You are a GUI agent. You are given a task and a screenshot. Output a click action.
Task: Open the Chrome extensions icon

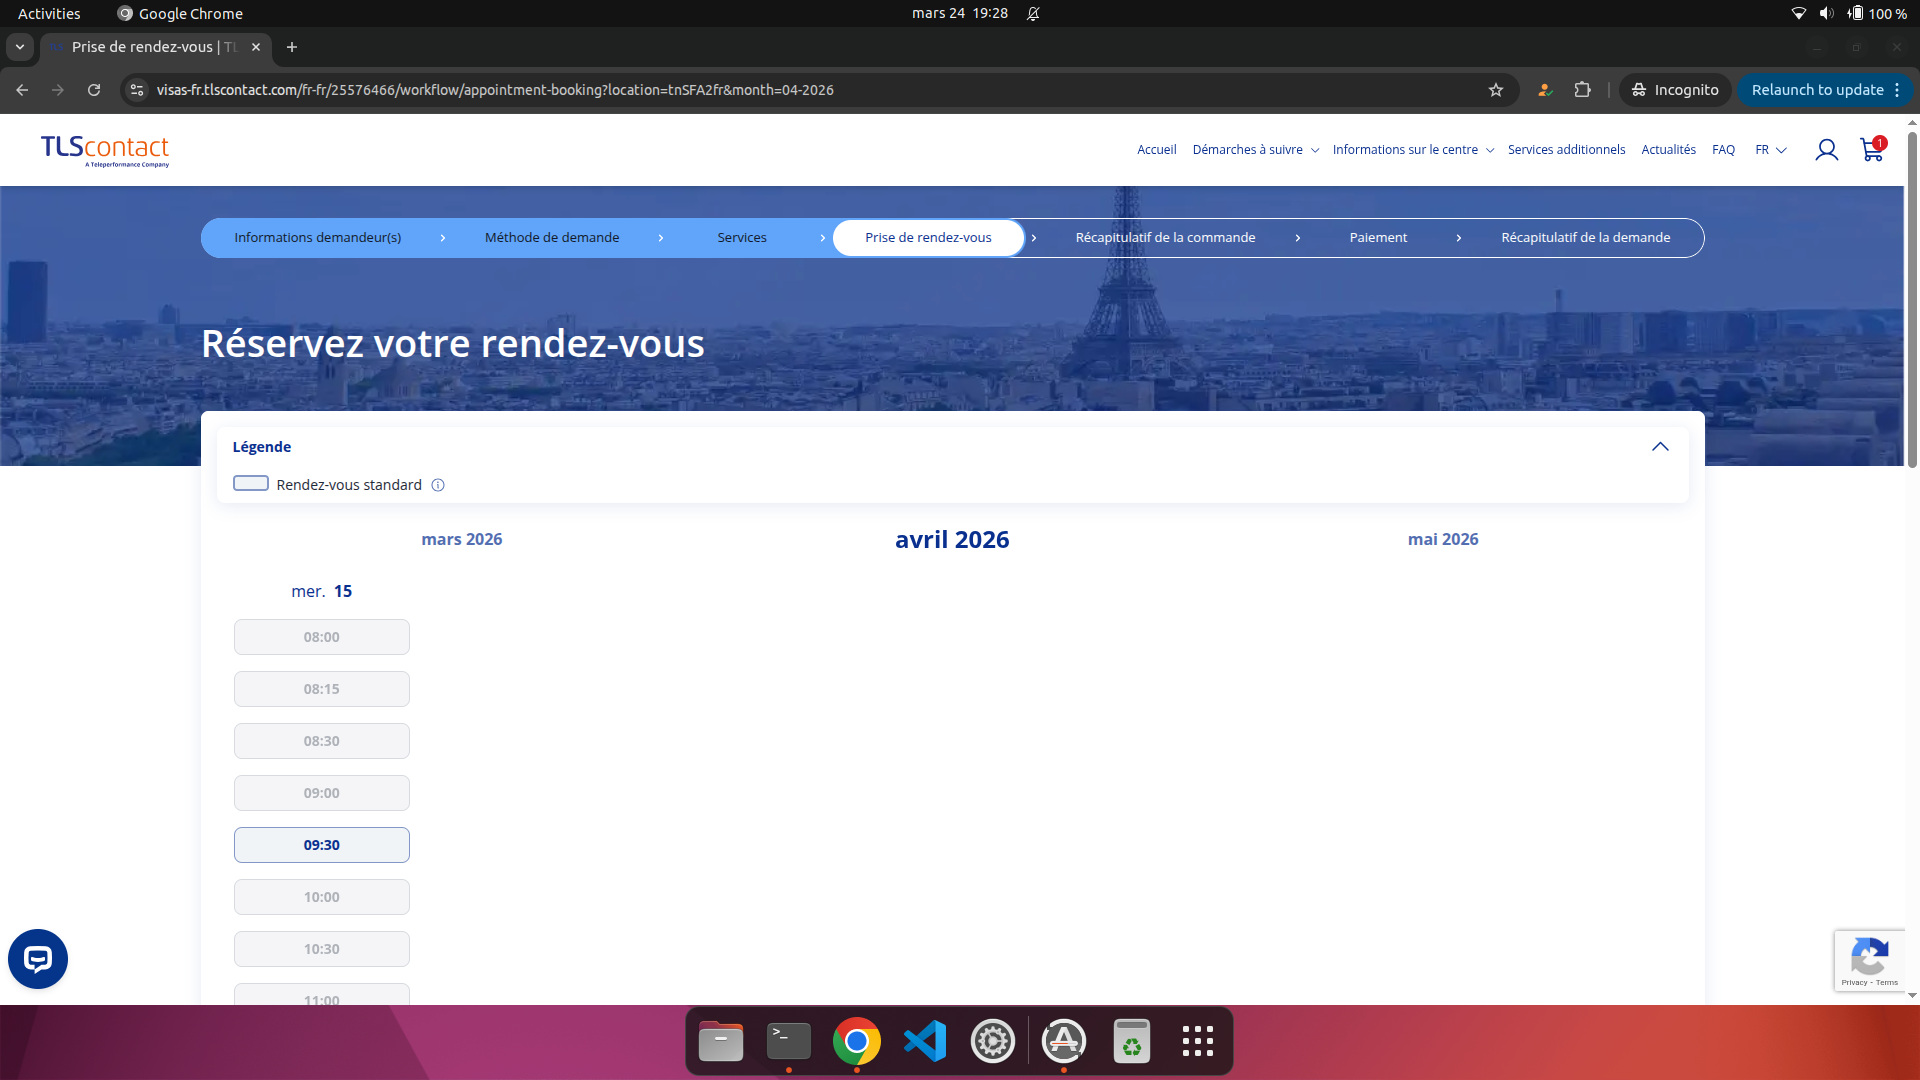tap(1583, 90)
